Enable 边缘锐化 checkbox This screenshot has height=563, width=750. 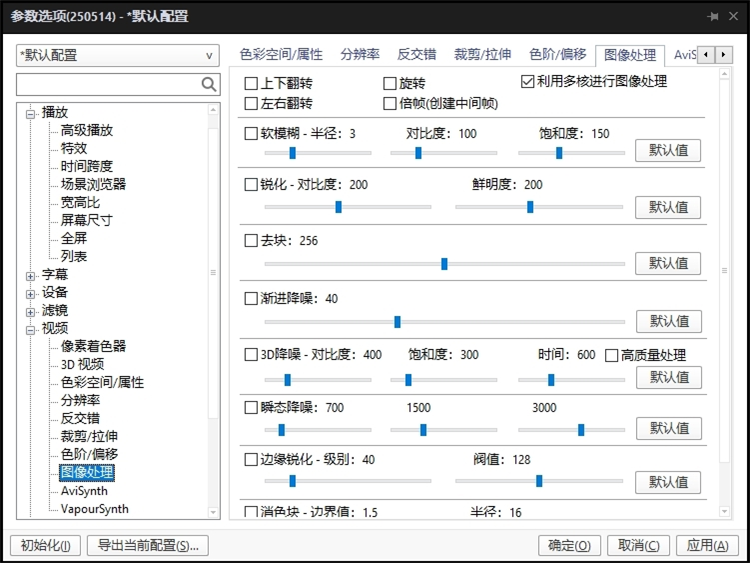(251, 460)
